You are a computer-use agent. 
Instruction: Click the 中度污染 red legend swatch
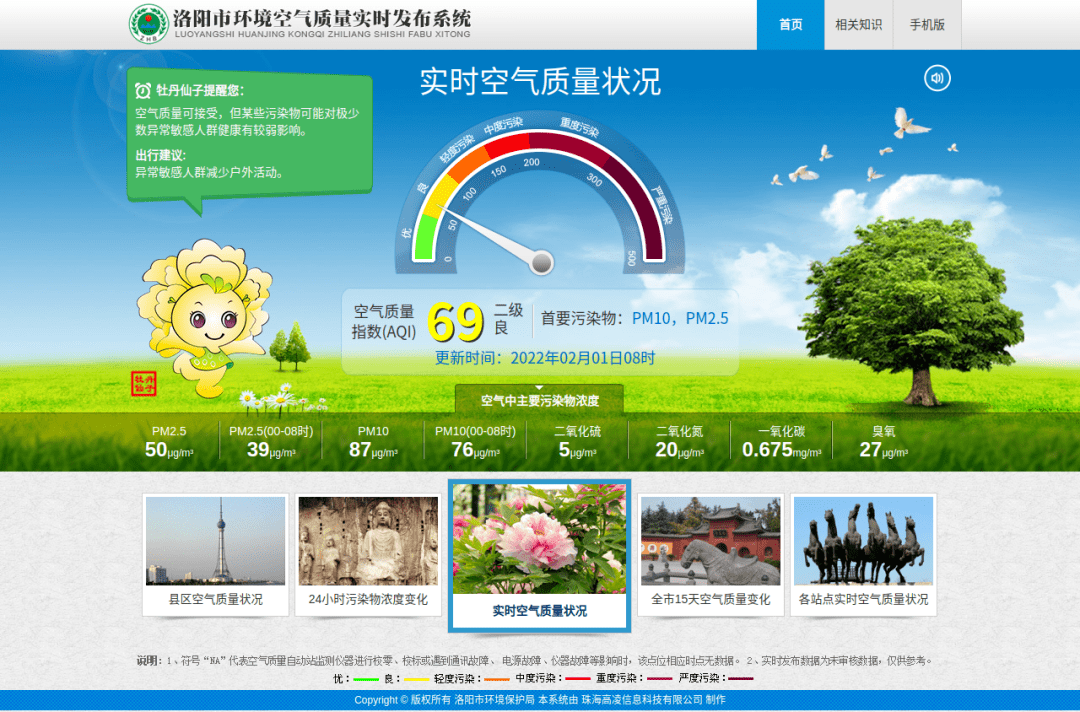tap(577, 678)
